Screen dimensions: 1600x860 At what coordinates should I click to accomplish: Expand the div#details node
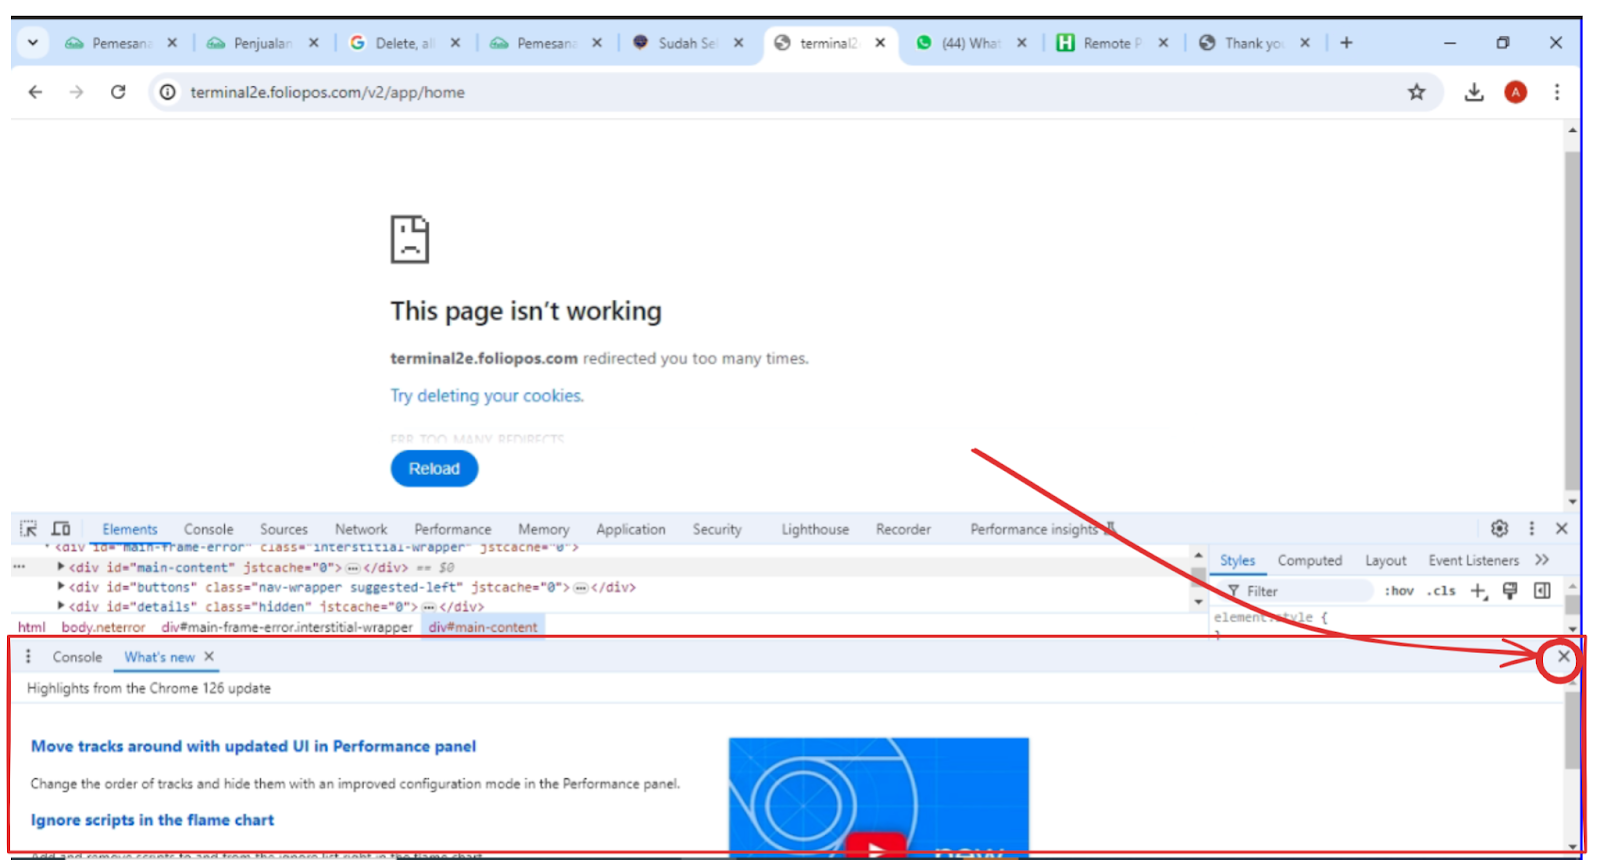(61, 606)
